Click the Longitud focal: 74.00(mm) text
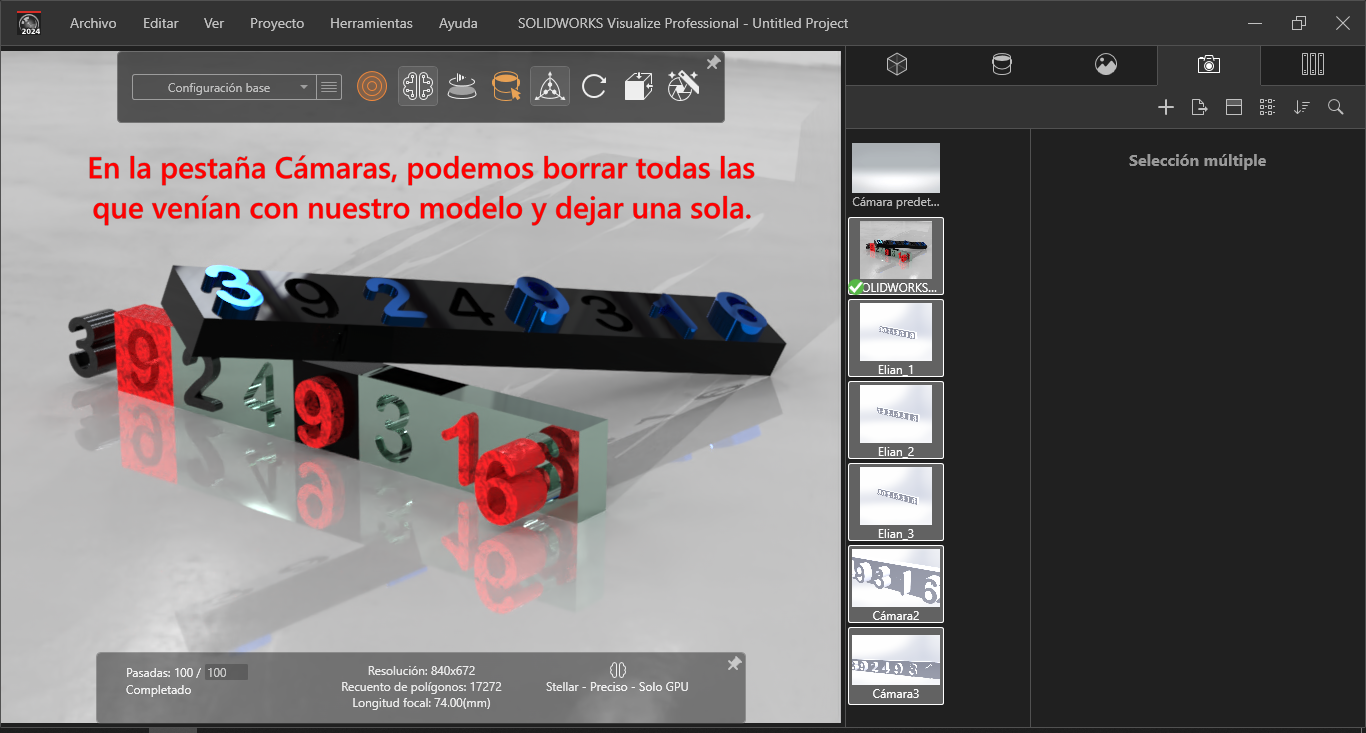The height and width of the screenshot is (733, 1366). [x=421, y=703]
